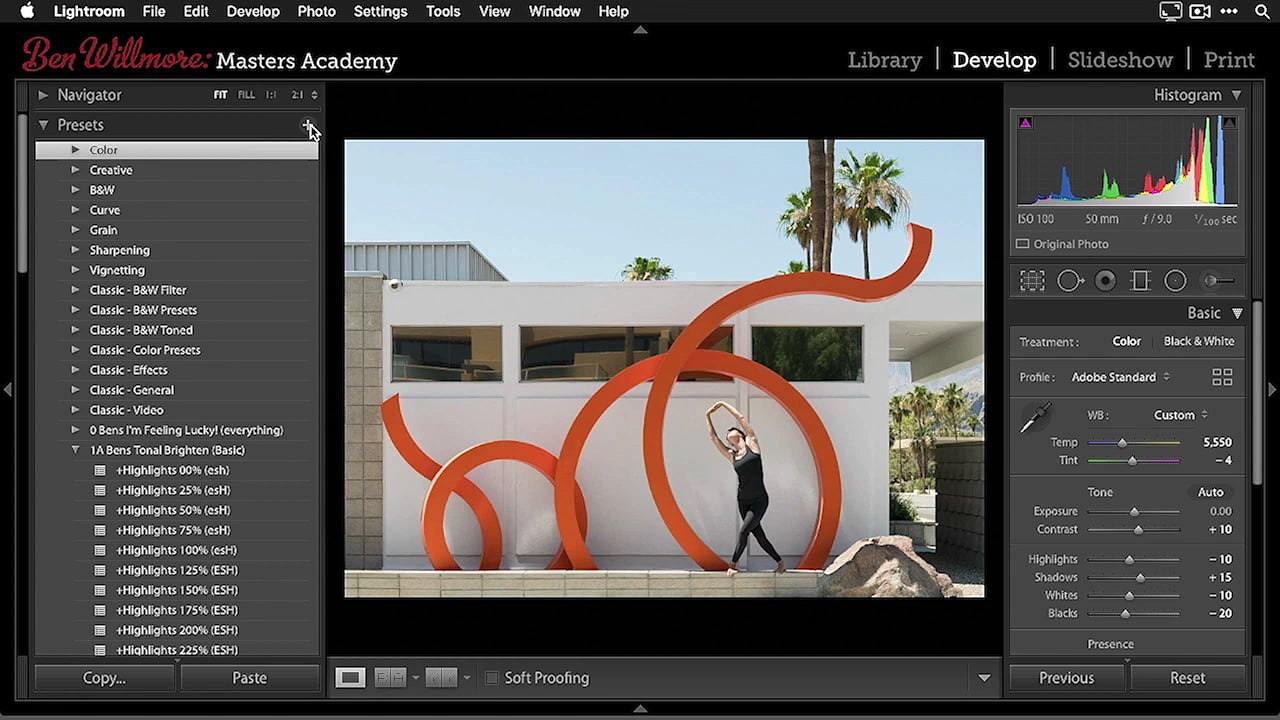This screenshot has width=1280, height=720.
Task: Expand the Color preset folder
Action: pos(75,150)
